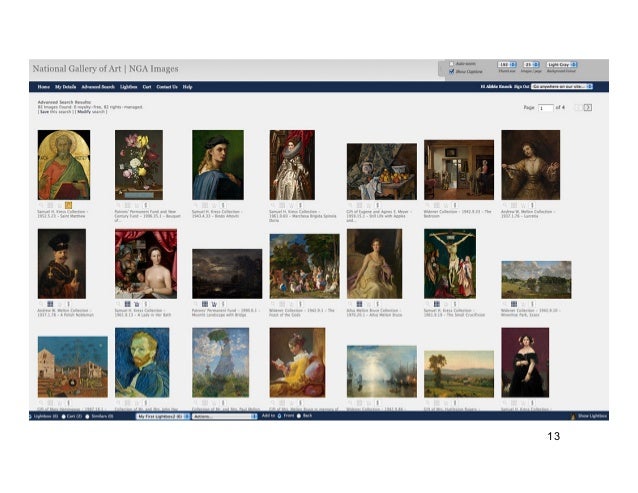Click the lightbox grid icon under Wivenhoe Park
This screenshot has height=493, width=638.
tap(514, 304)
